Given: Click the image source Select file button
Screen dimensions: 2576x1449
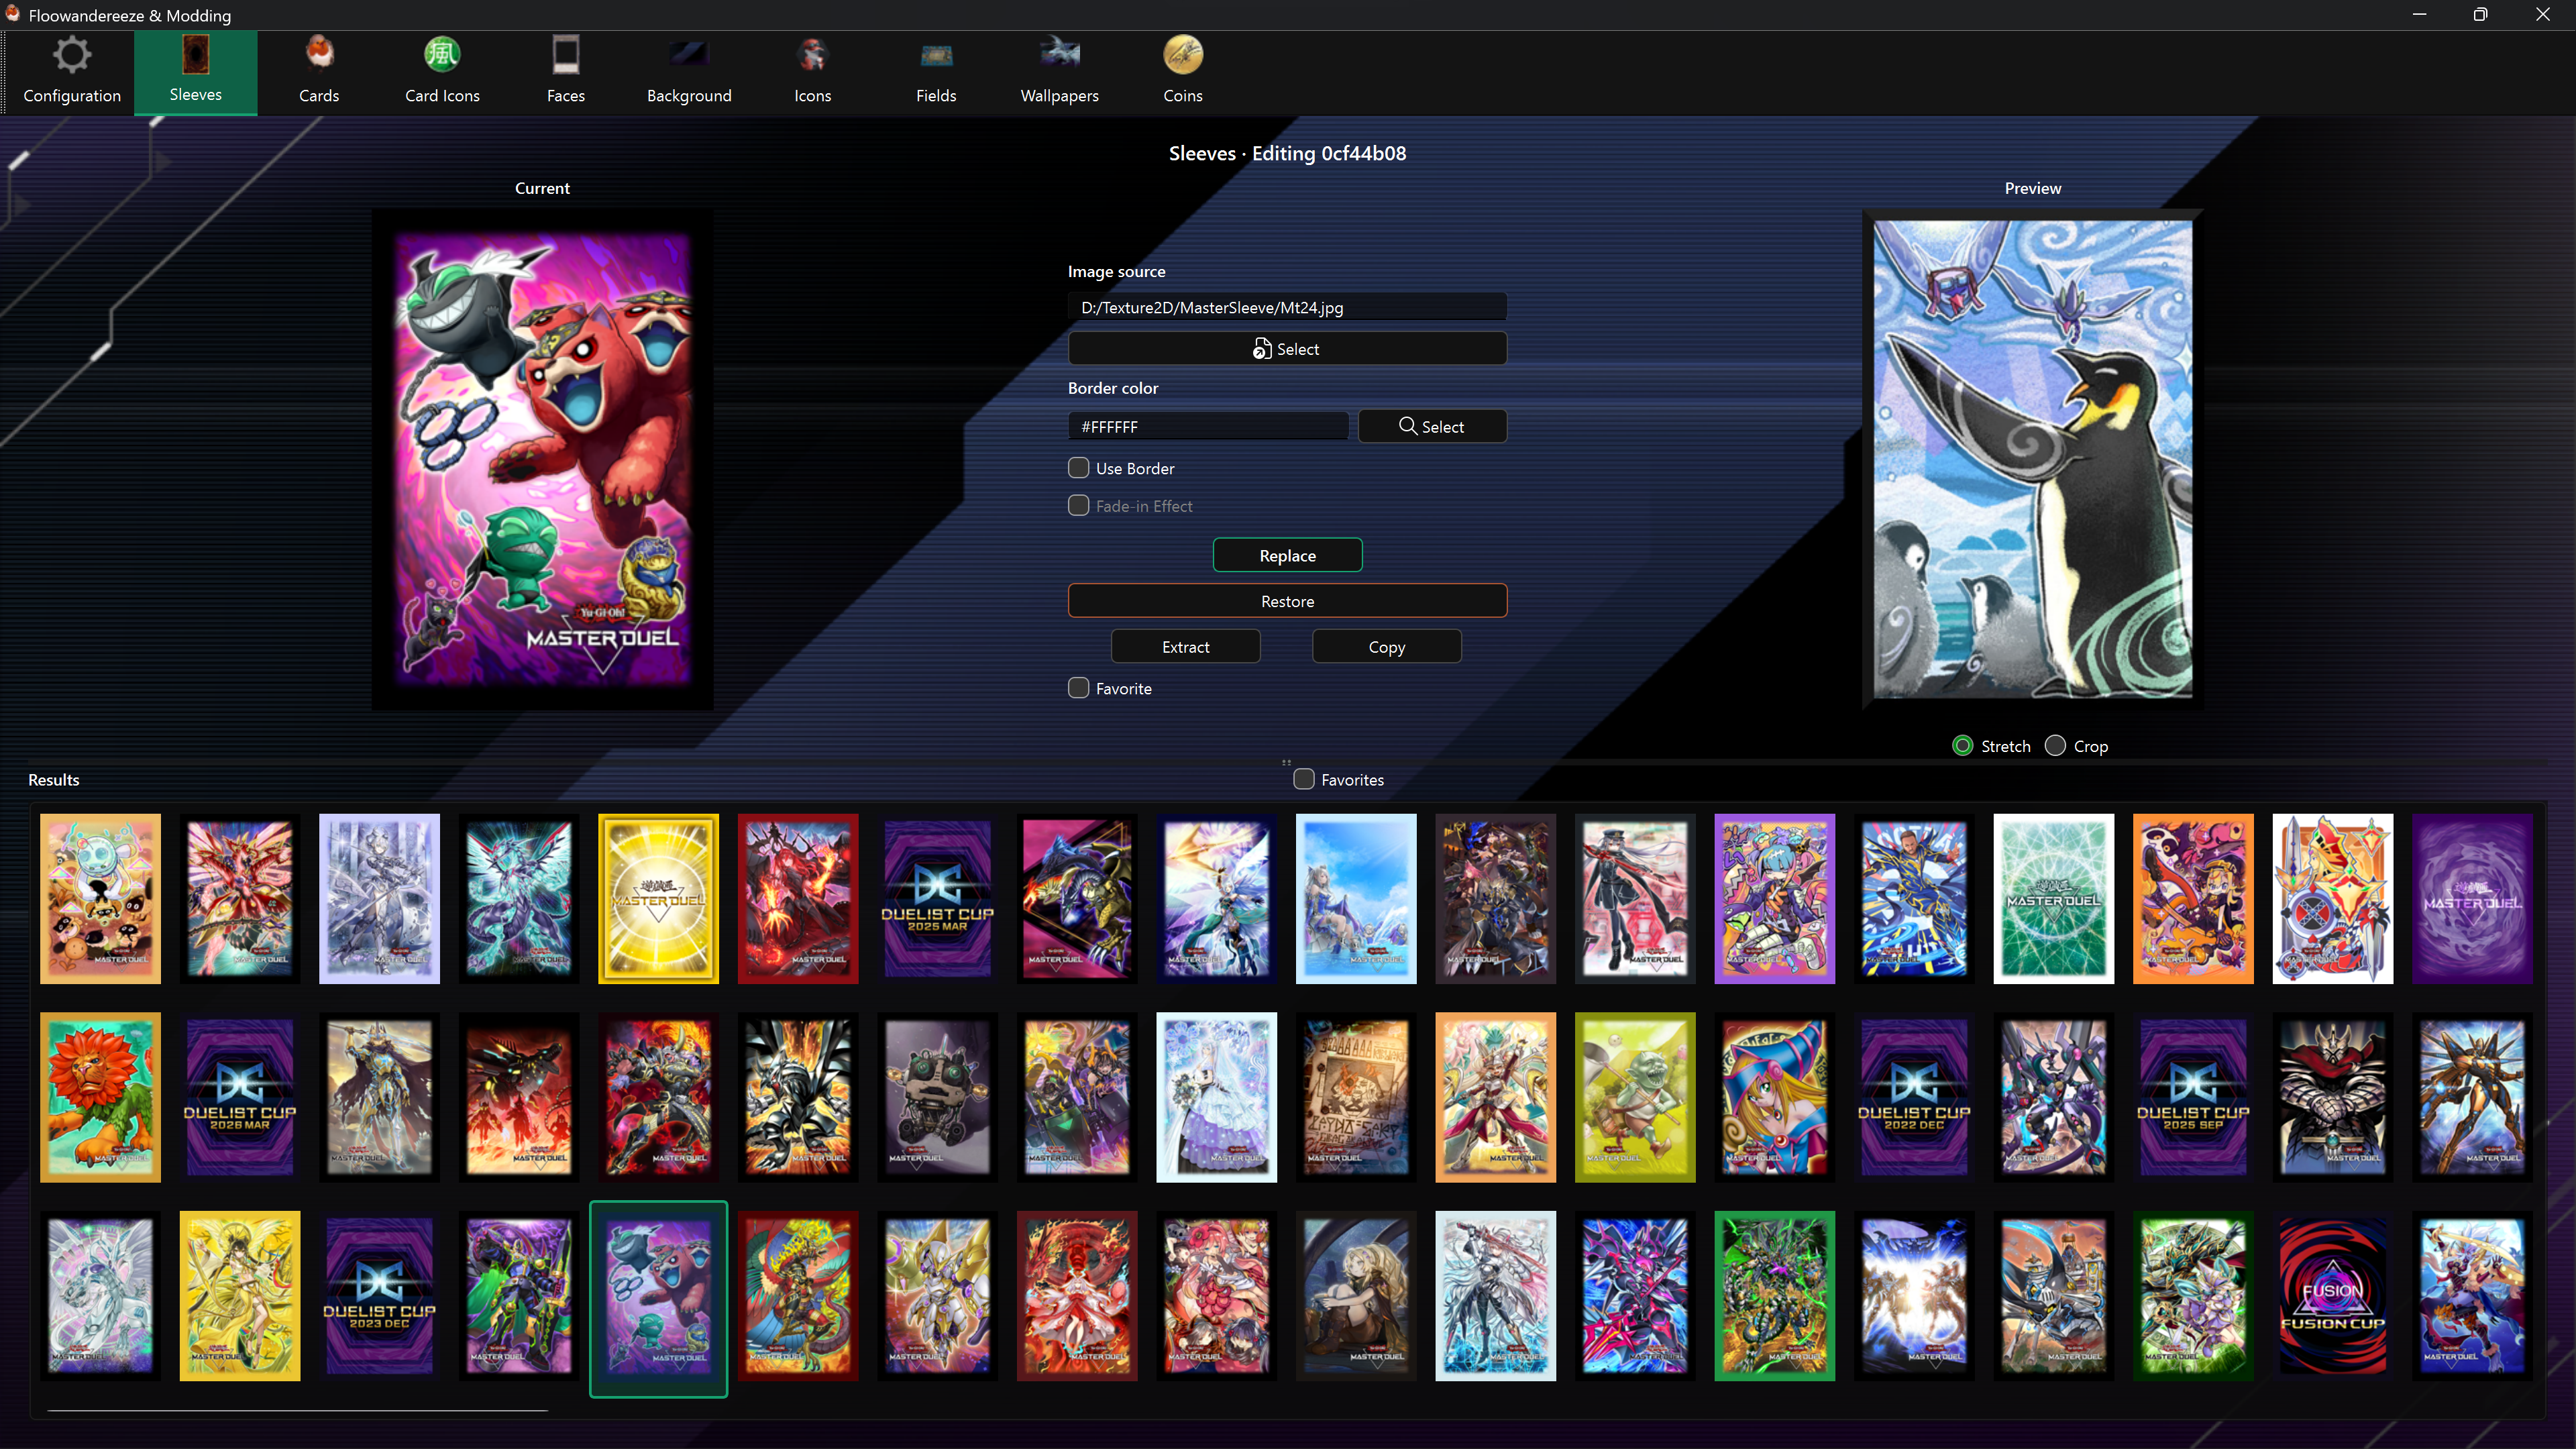Looking at the screenshot, I should click(1287, 348).
